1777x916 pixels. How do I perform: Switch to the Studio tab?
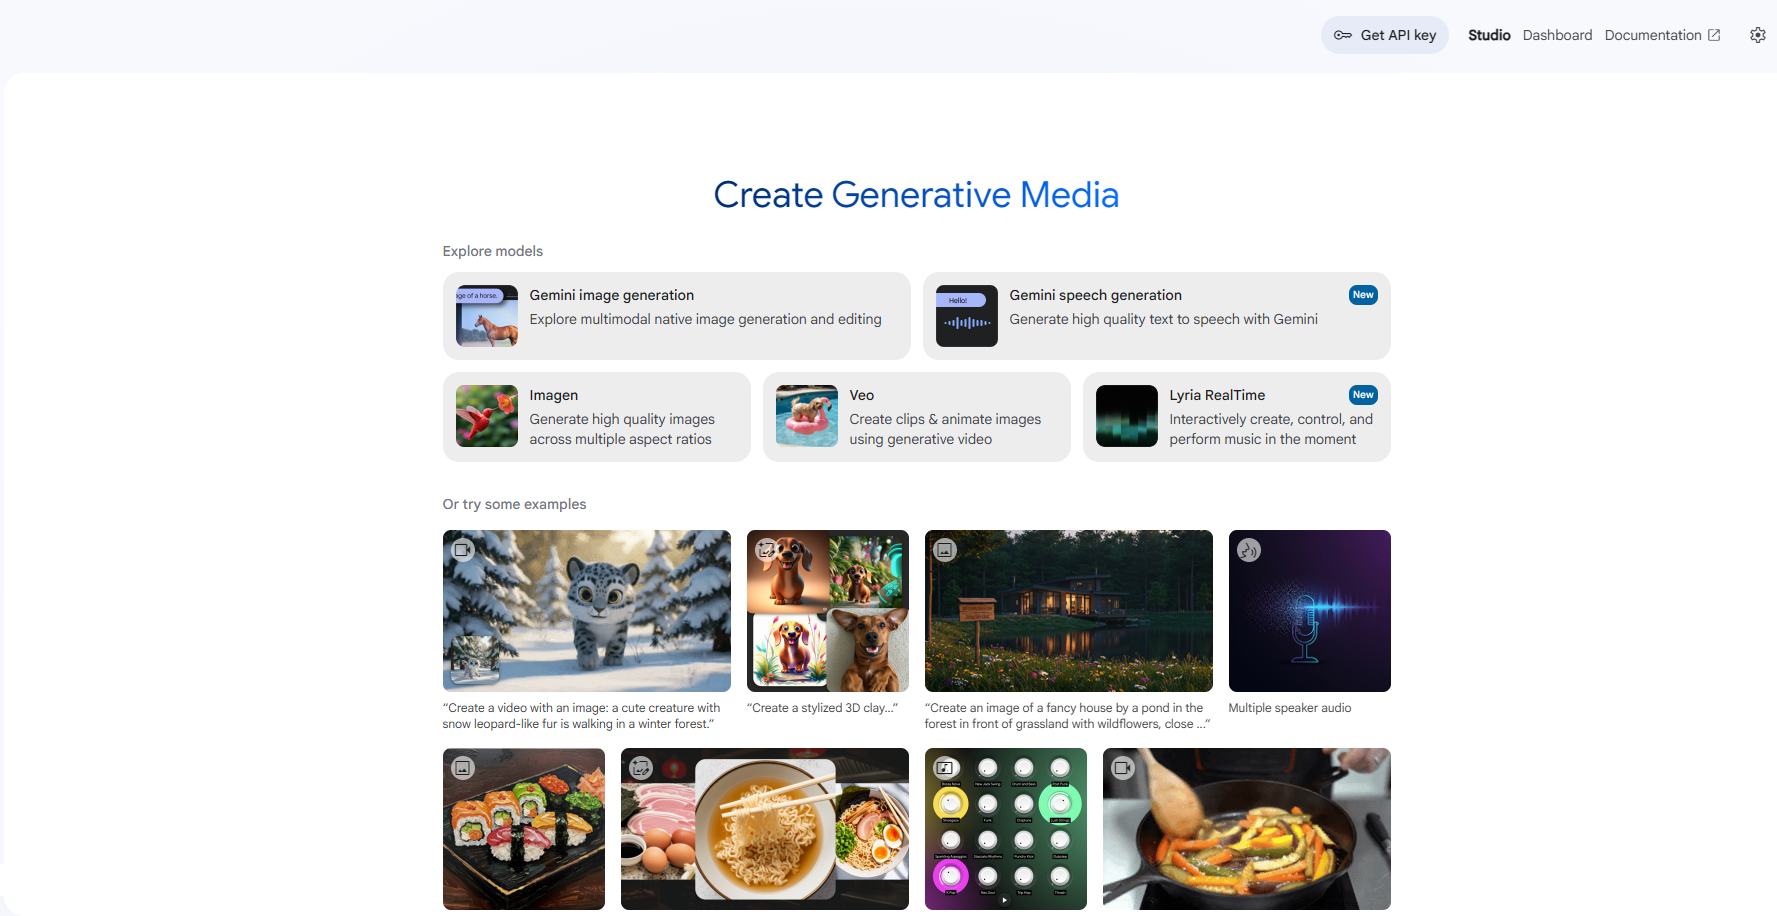(x=1489, y=35)
